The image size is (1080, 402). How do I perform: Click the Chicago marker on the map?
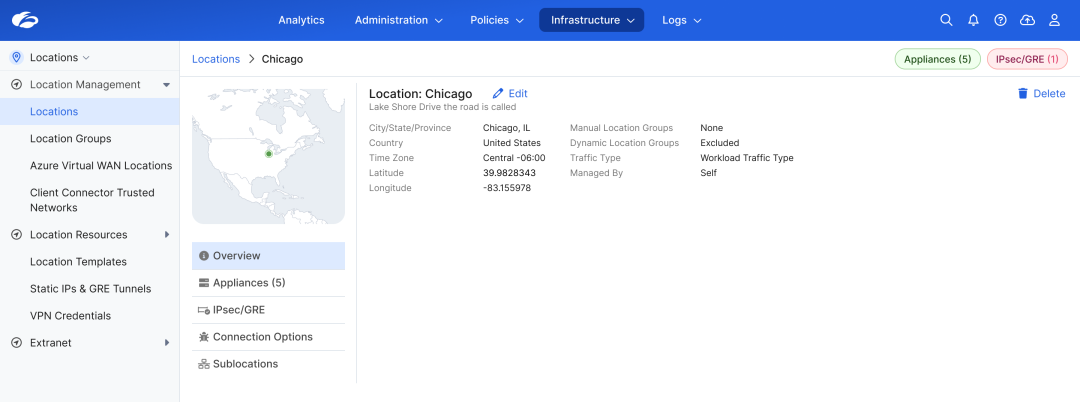(268, 154)
